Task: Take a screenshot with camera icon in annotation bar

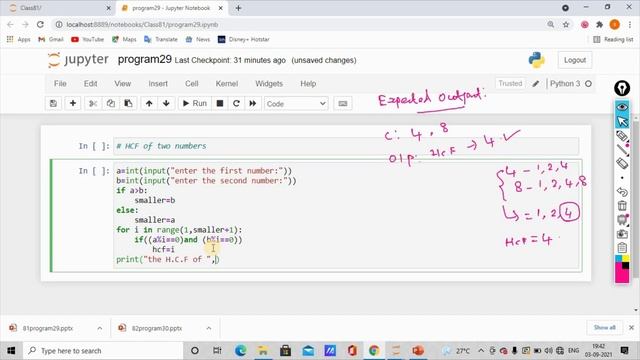Action: [622, 234]
